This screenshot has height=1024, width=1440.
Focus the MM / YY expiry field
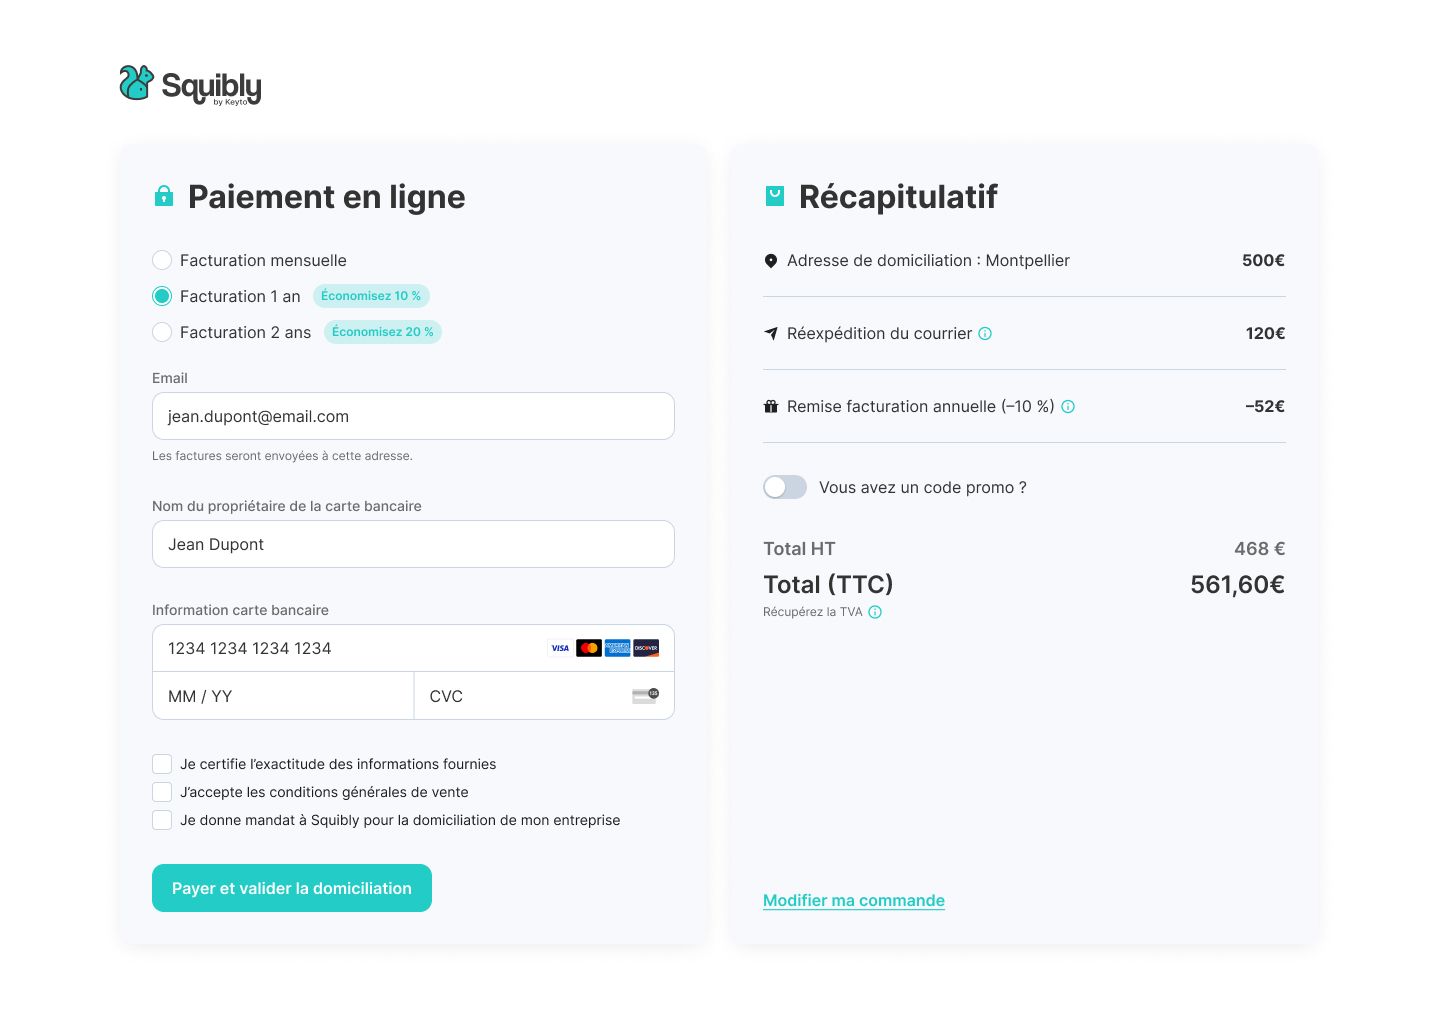(x=283, y=696)
